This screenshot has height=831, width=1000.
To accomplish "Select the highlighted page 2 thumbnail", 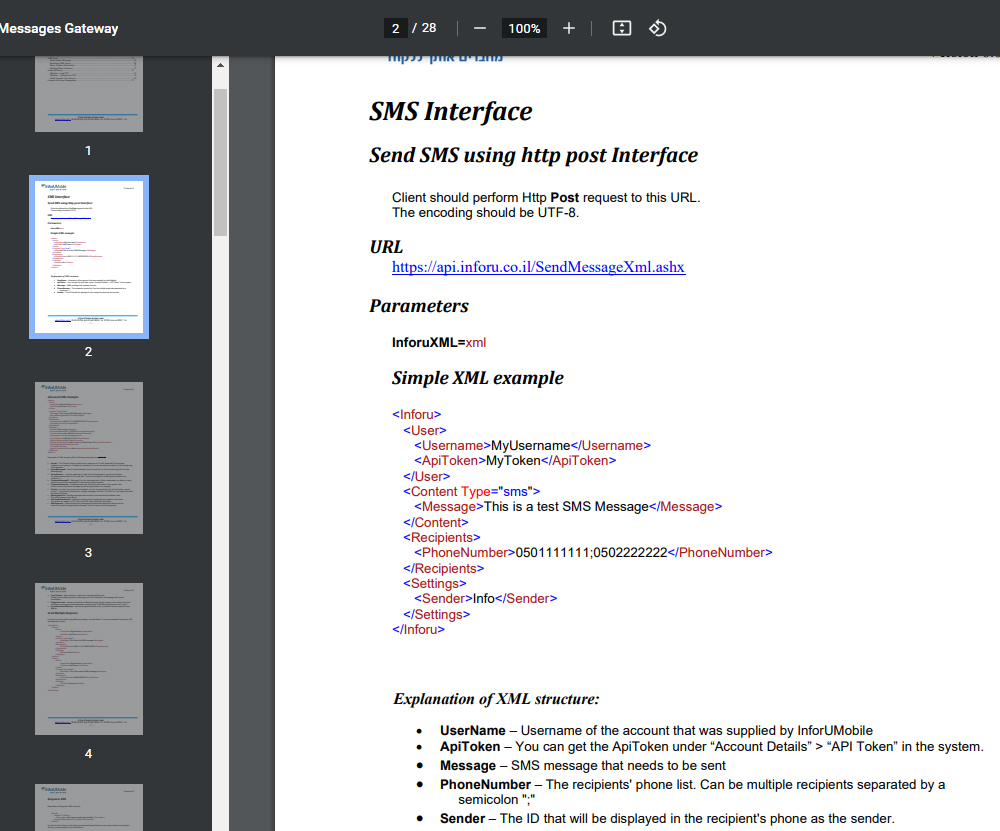I will coord(89,257).
